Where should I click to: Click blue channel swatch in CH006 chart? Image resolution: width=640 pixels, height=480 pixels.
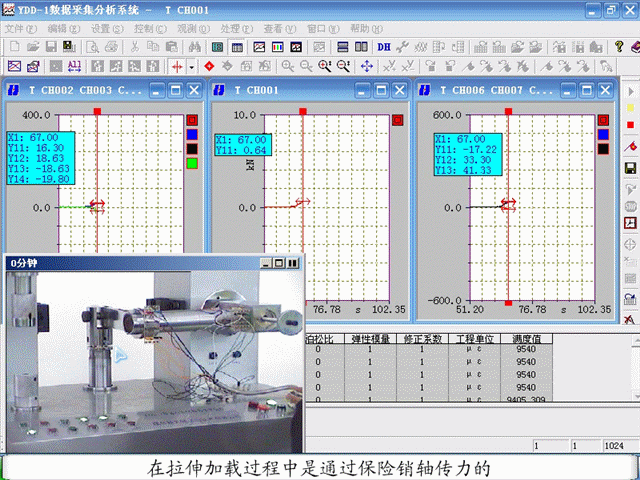[603, 135]
